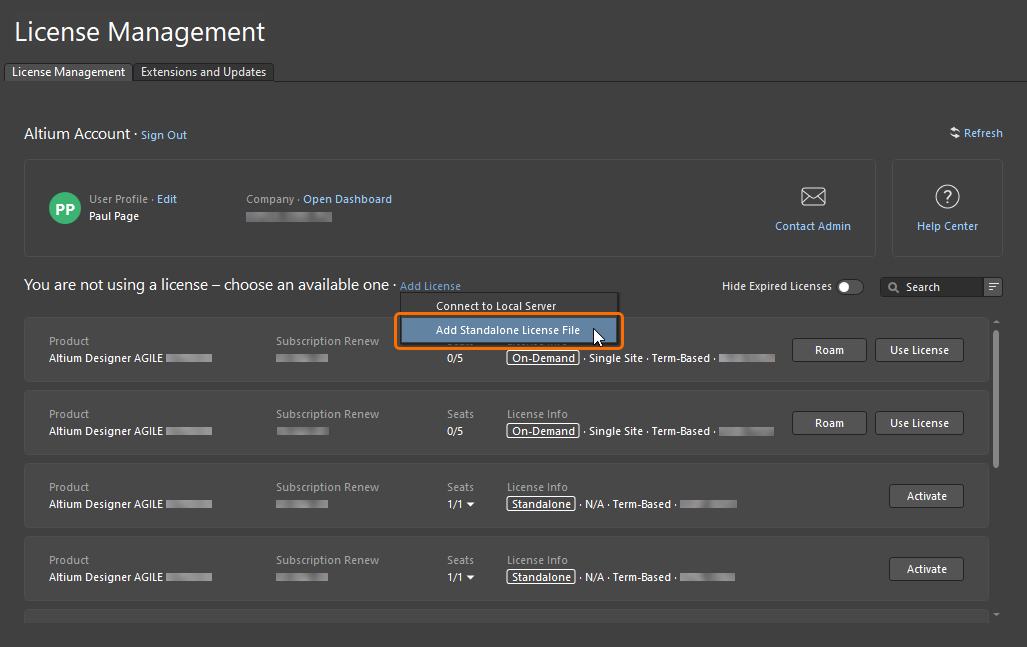Open the search filter options icon
1027x647 pixels.
(x=993, y=287)
